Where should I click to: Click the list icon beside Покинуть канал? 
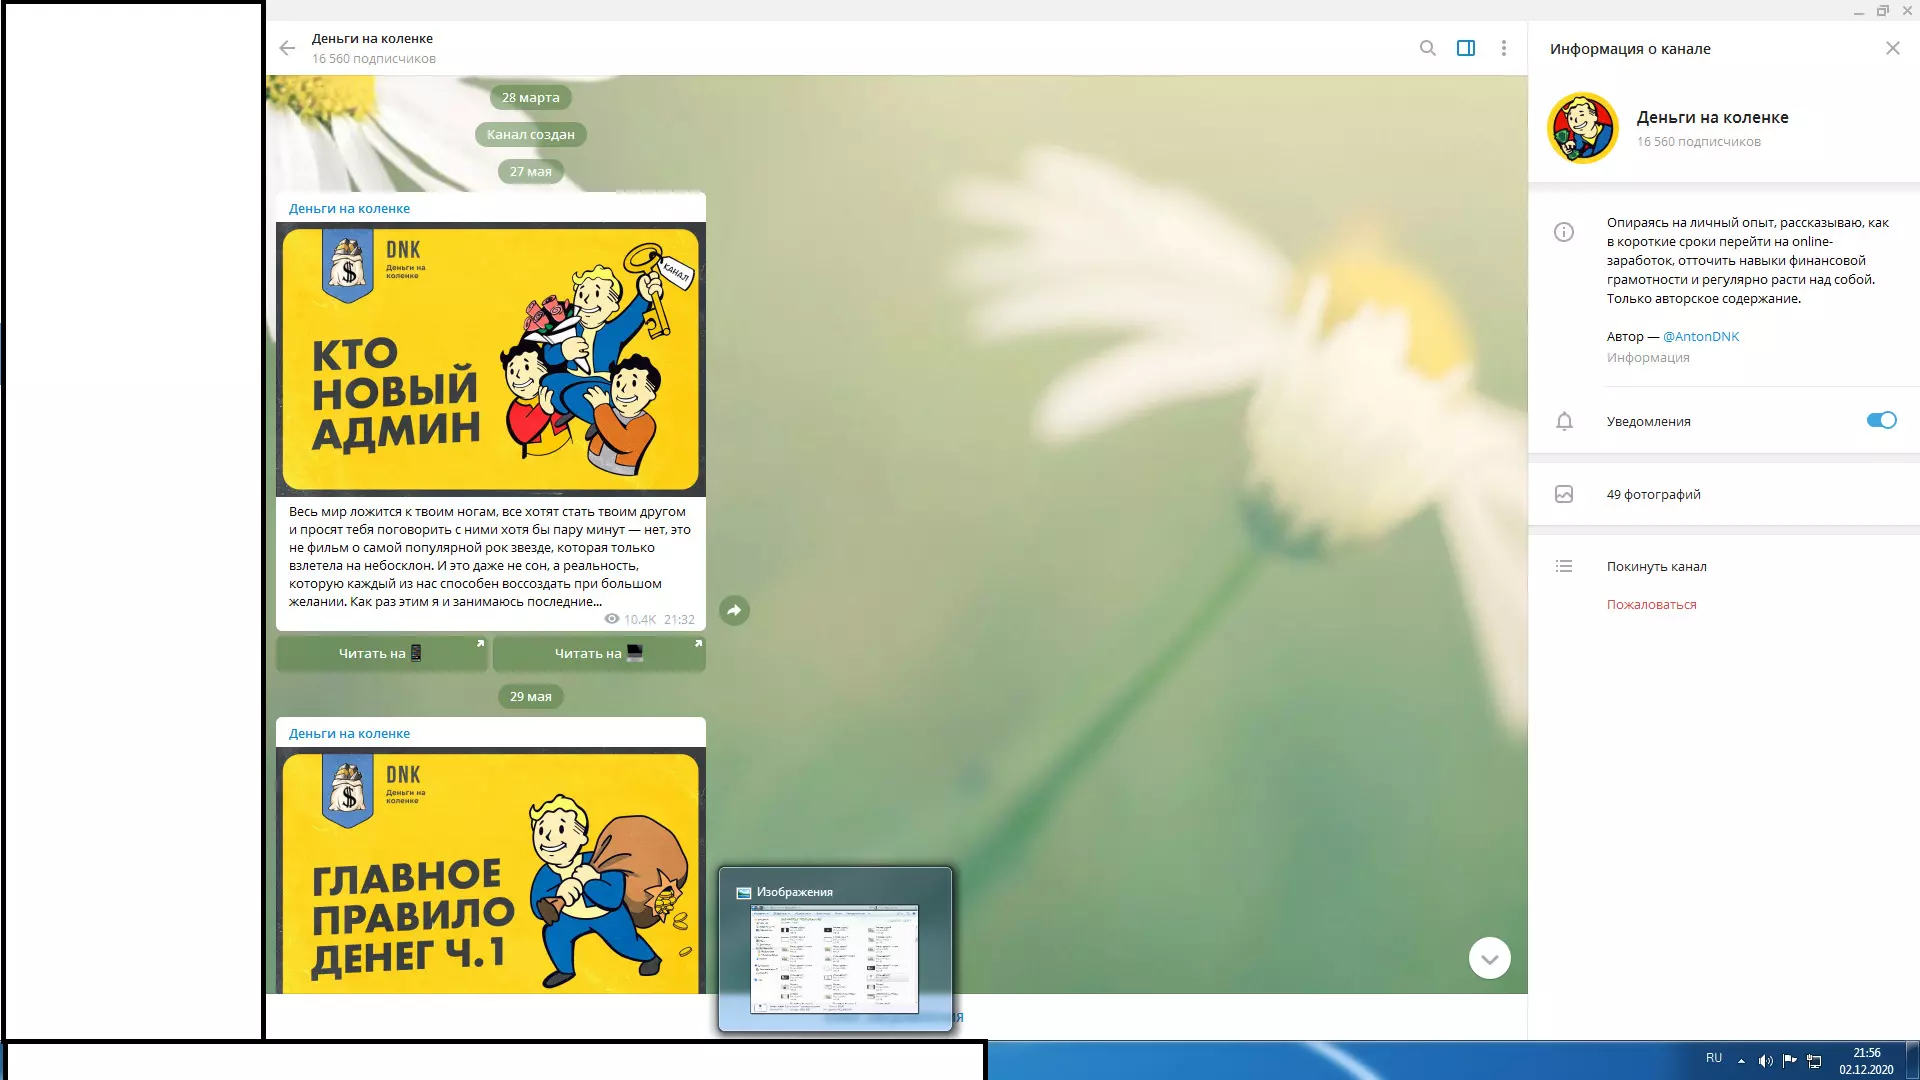pos(1564,566)
